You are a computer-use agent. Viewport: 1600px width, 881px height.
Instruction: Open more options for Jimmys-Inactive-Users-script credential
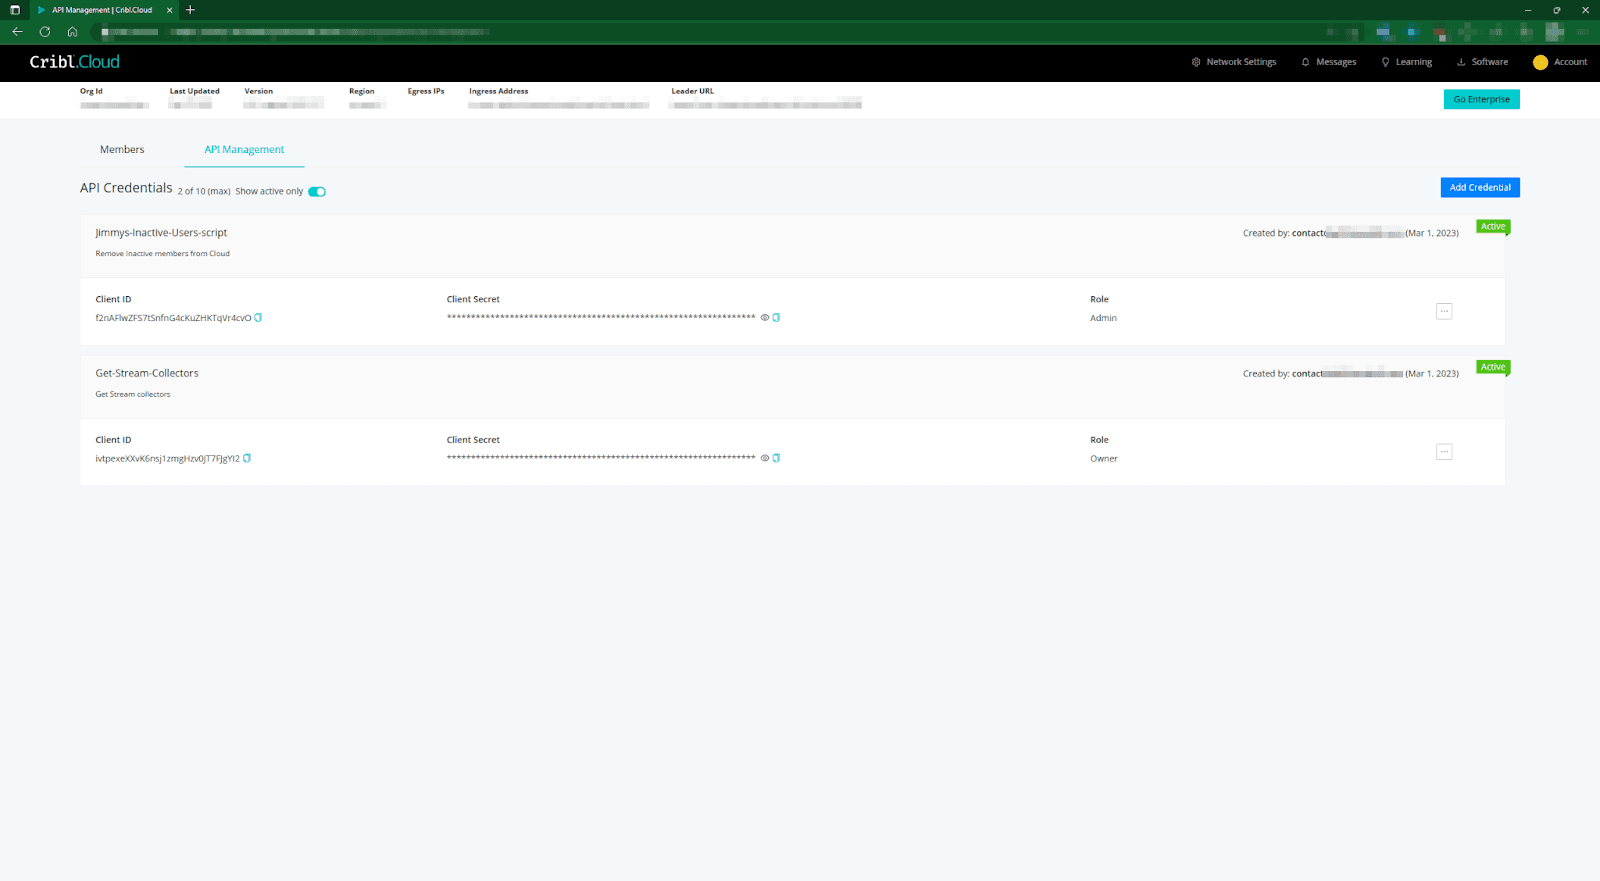(1443, 311)
